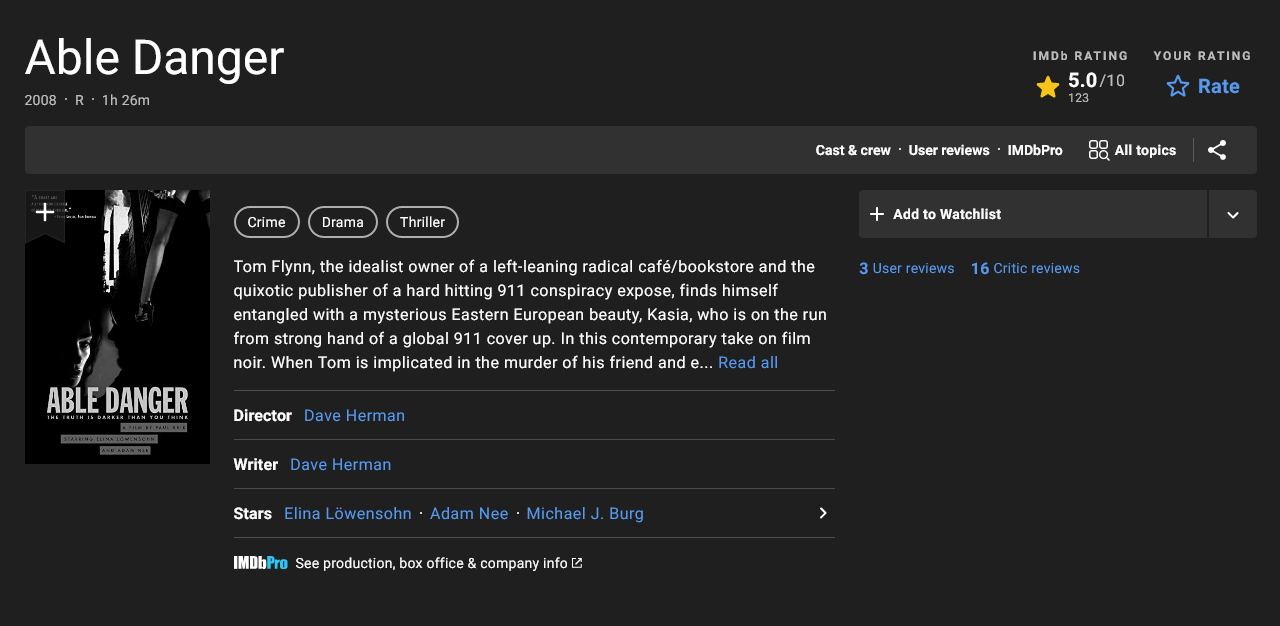Add poster to watchlist via plus ribbon

pyautogui.click(x=45, y=214)
